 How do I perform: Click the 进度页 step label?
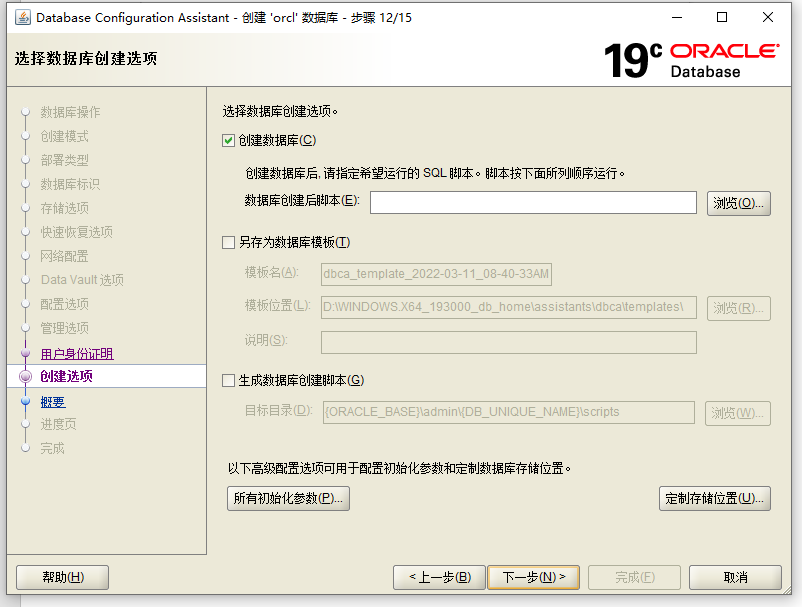(x=58, y=424)
